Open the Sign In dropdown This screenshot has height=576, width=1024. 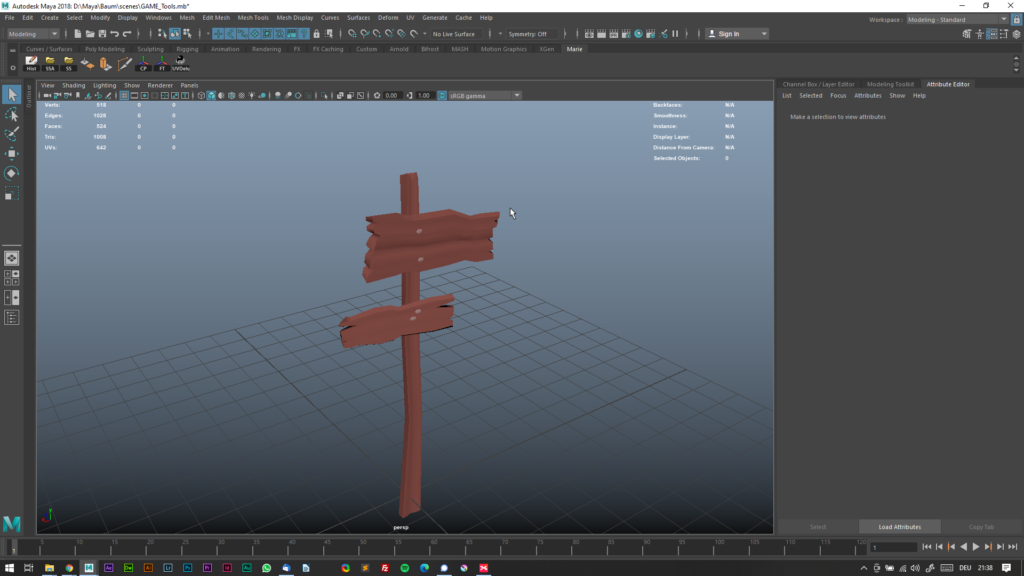(738, 34)
